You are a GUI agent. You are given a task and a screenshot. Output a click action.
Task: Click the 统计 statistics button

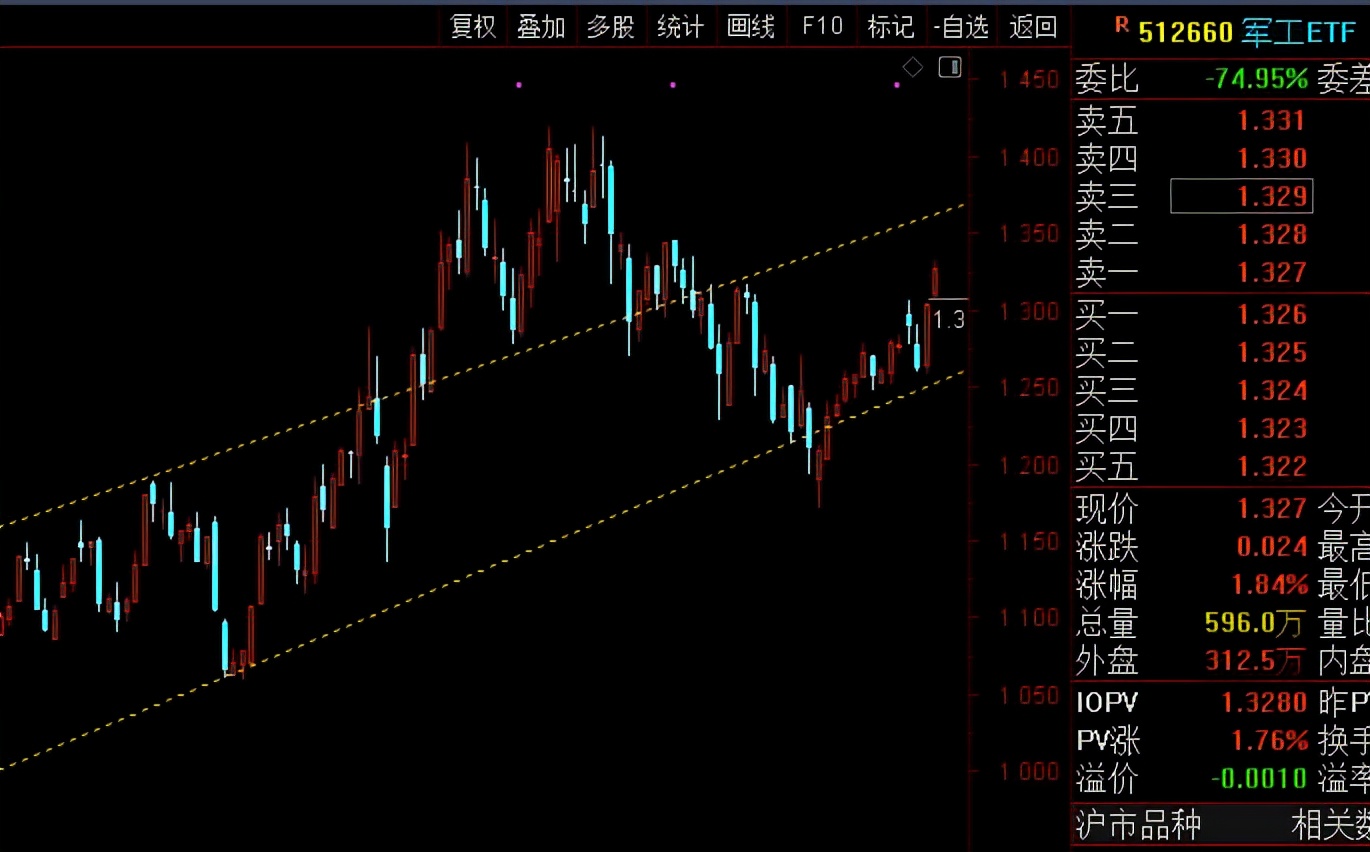click(x=681, y=27)
